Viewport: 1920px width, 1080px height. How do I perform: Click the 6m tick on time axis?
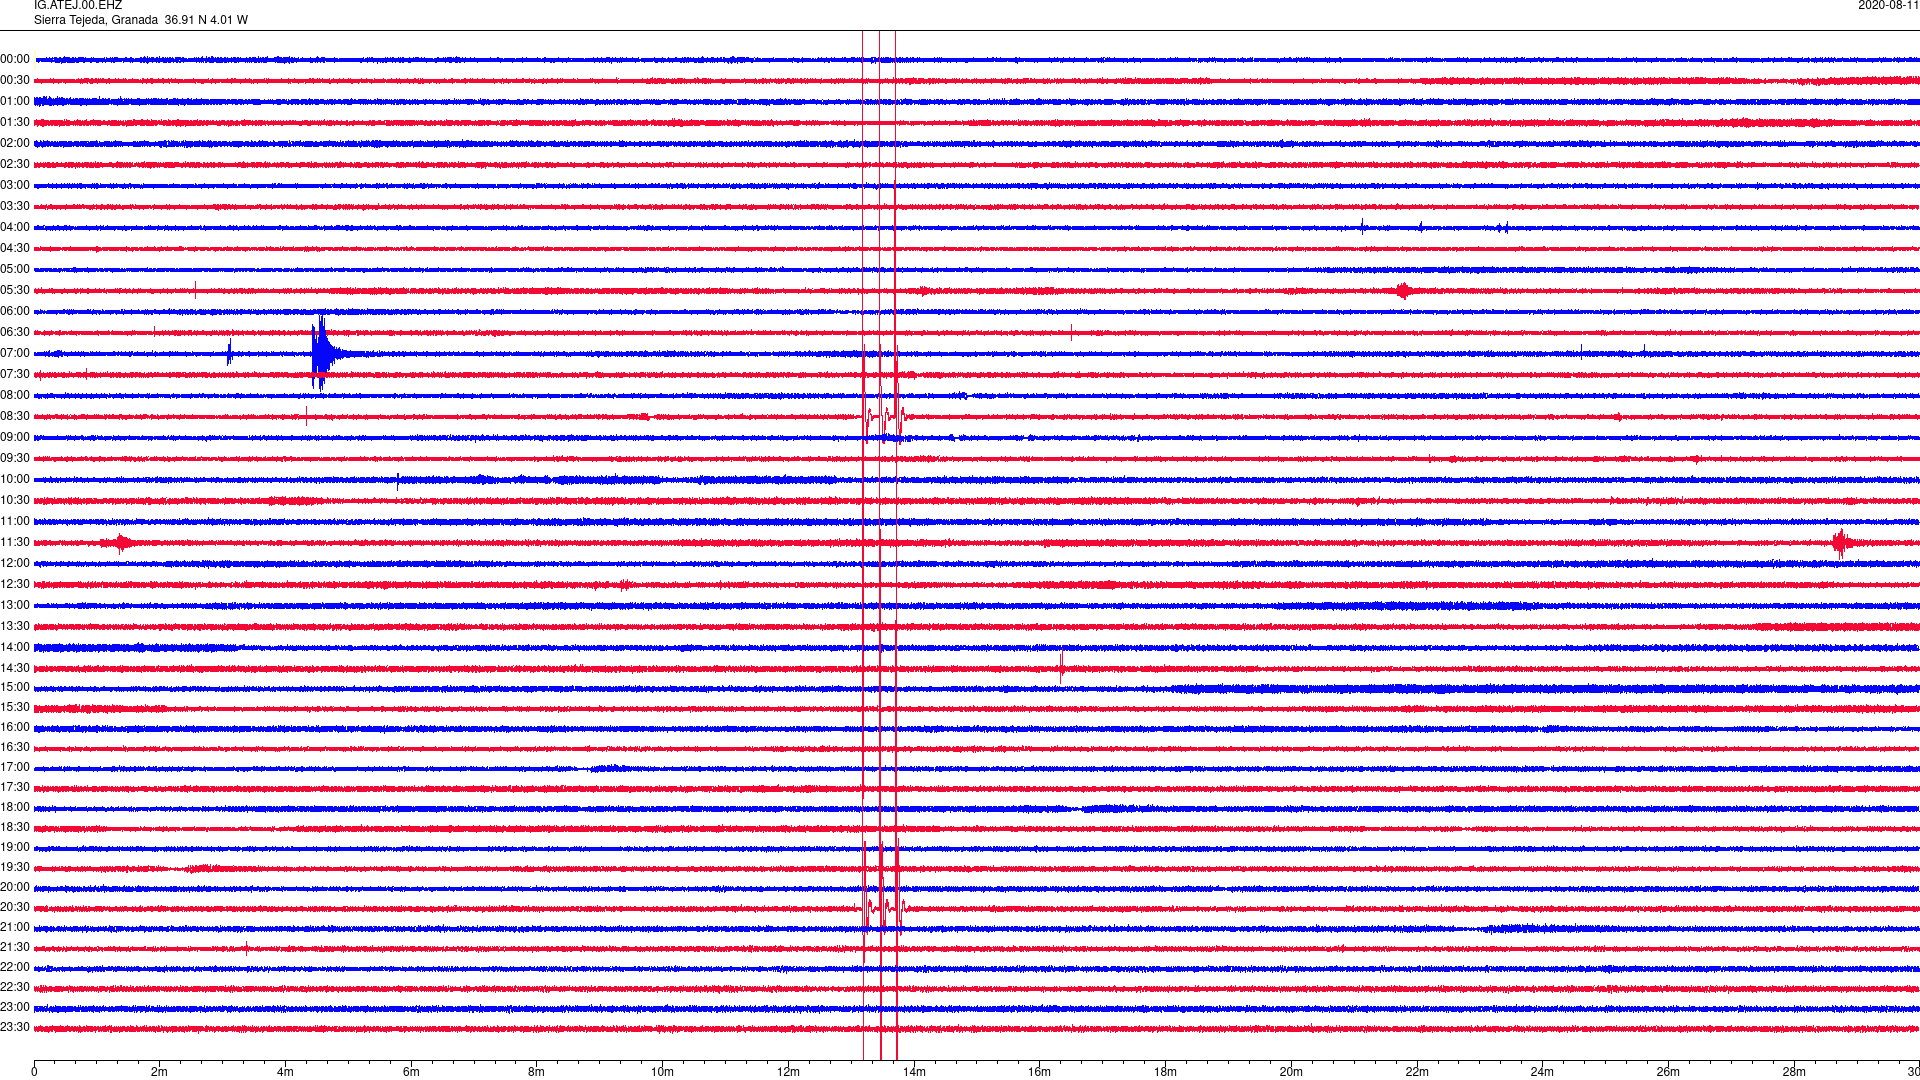coord(411,1072)
